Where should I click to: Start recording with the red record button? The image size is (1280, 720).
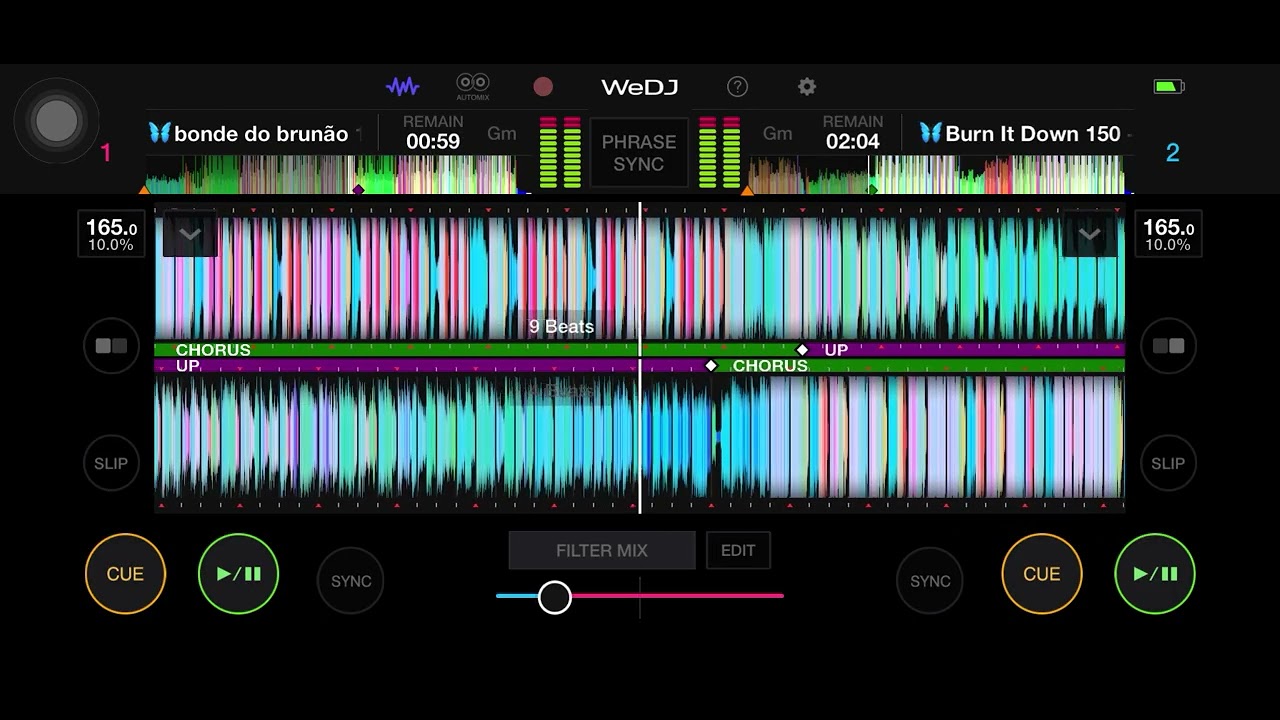click(x=543, y=87)
